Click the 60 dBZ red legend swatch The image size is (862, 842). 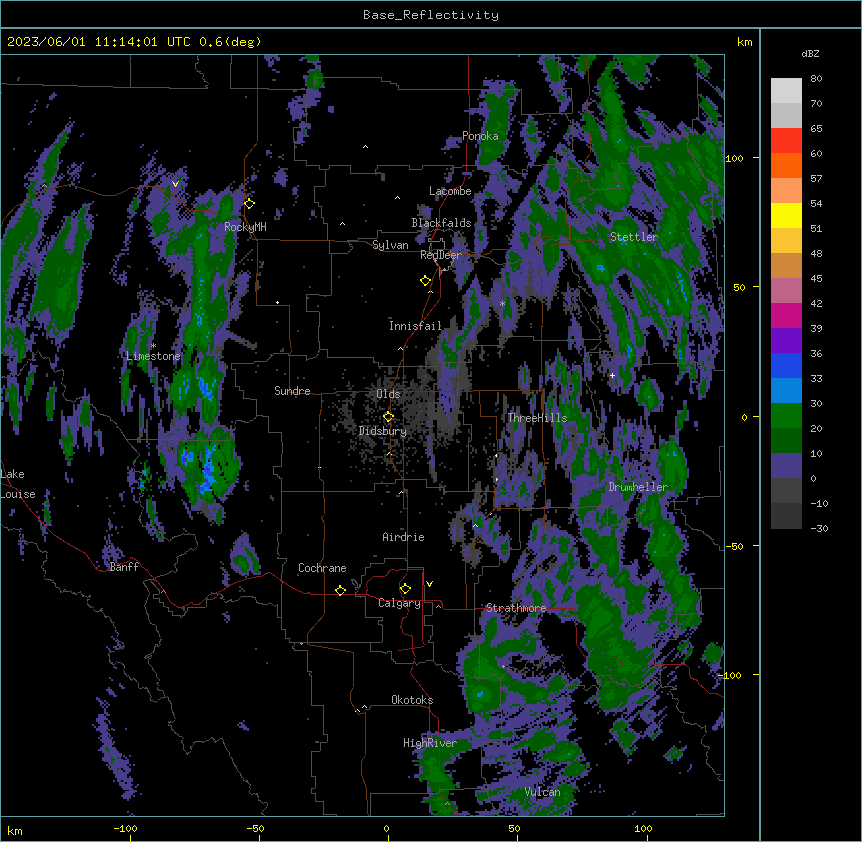(x=786, y=141)
